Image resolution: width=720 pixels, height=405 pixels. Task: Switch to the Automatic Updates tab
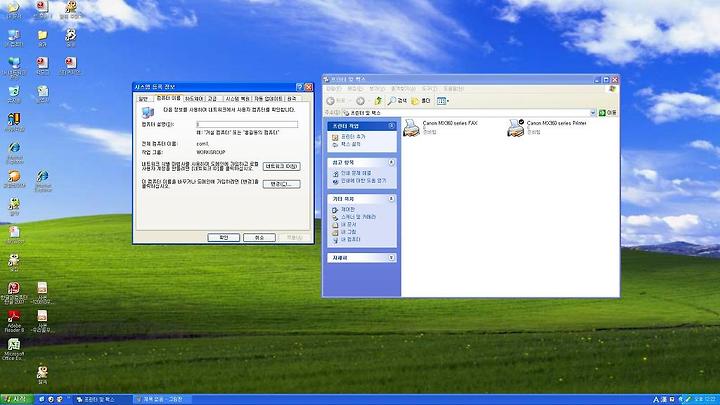point(269,99)
